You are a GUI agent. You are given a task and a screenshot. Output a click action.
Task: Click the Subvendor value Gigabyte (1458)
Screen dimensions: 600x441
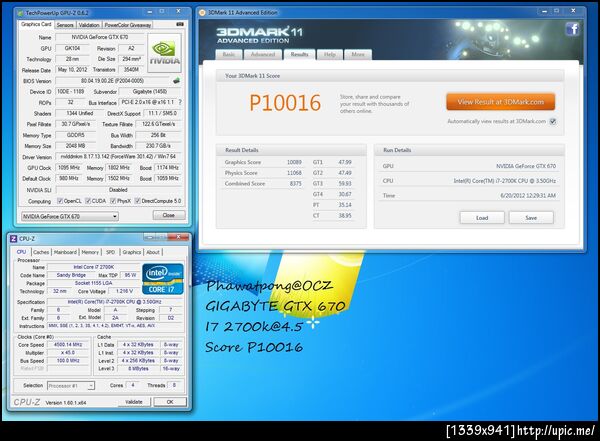(x=150, y=91)
